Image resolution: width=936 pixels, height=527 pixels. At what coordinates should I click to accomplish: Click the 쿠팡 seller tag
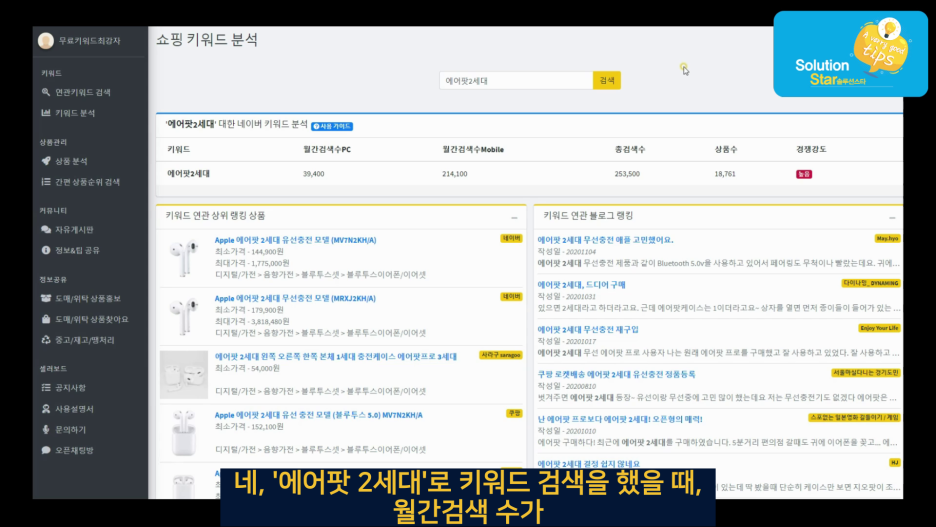(514, 413)
